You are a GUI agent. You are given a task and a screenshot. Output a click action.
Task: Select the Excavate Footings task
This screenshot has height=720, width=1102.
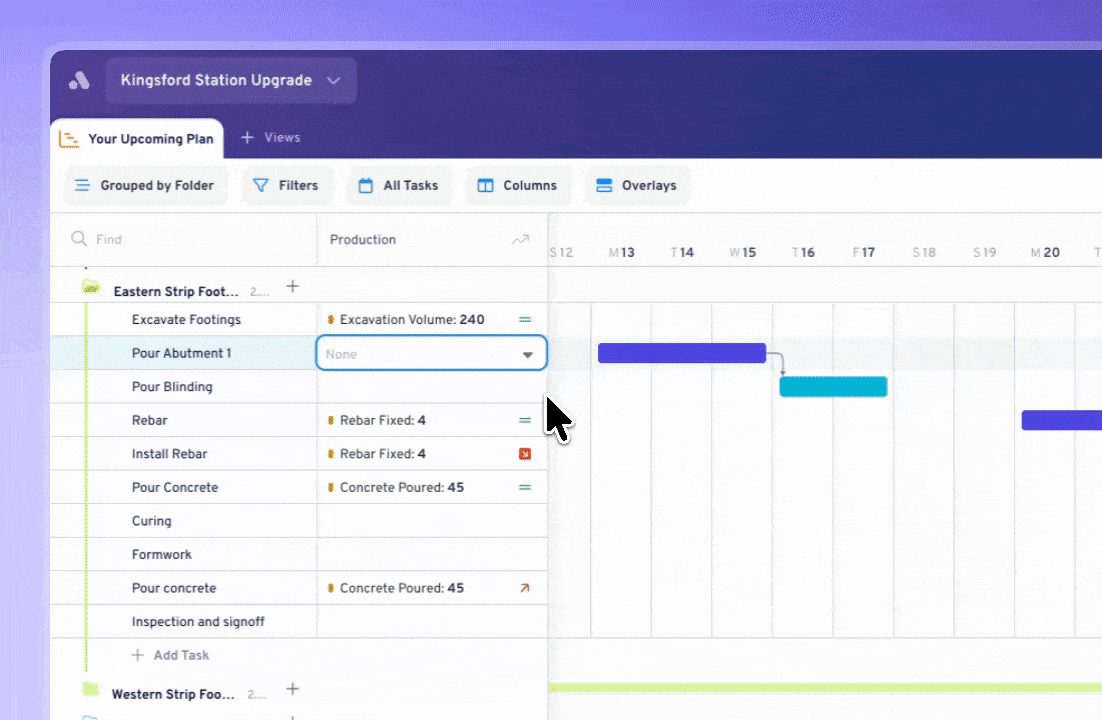(186, 319)
